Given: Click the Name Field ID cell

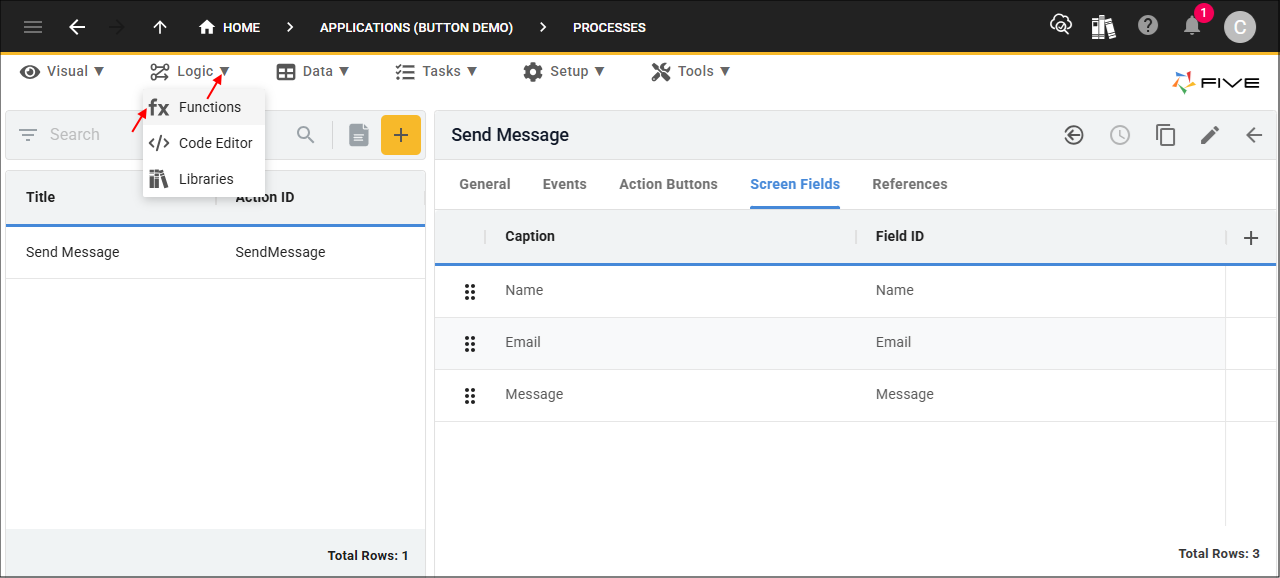Looking at the screenshot, I should tap(895, 291).
